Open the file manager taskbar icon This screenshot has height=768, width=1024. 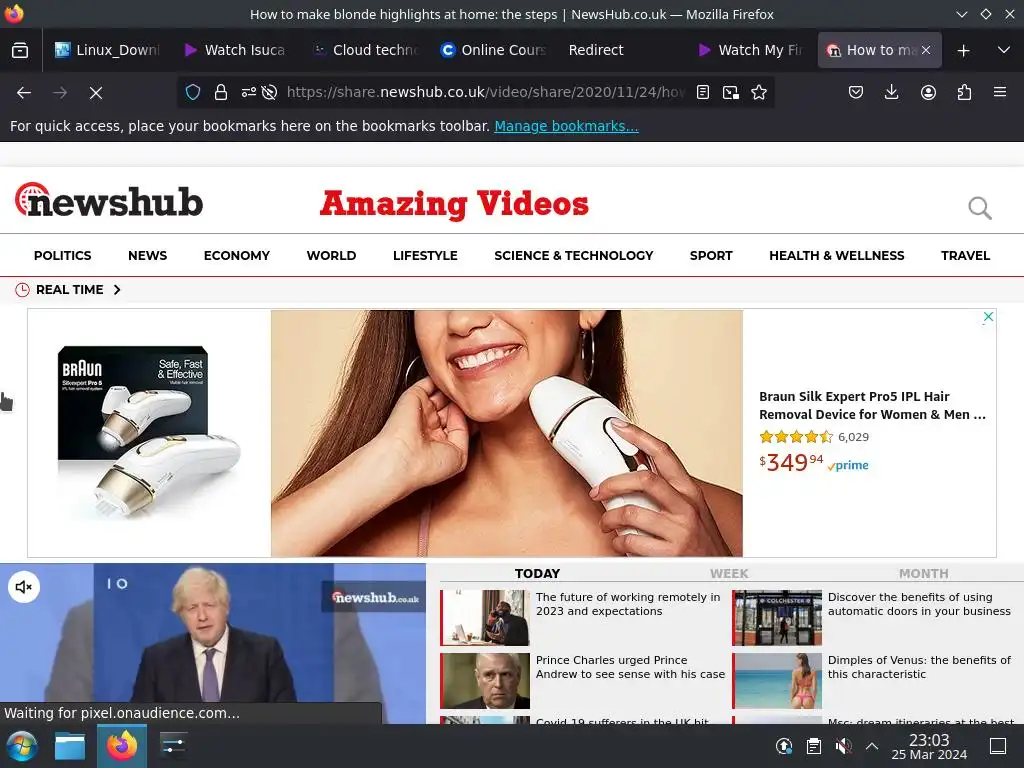[70, 746]
